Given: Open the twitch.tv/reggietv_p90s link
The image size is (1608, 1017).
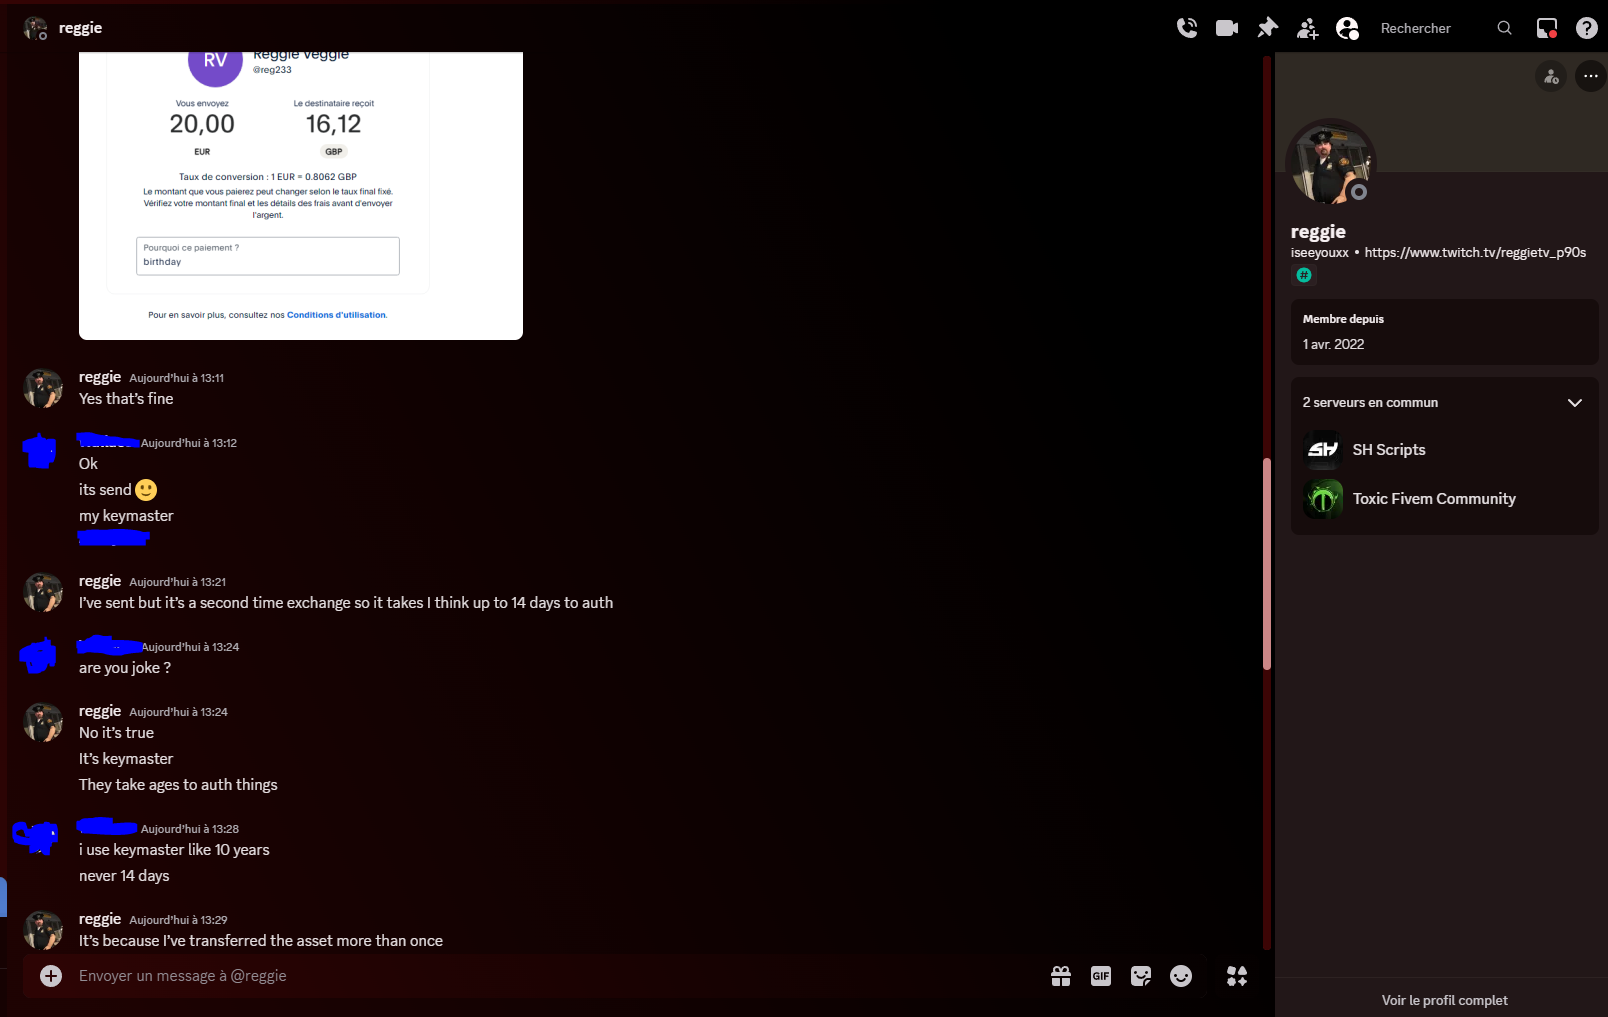Looking at the screenshot, I should click(x=1475, y=252).
